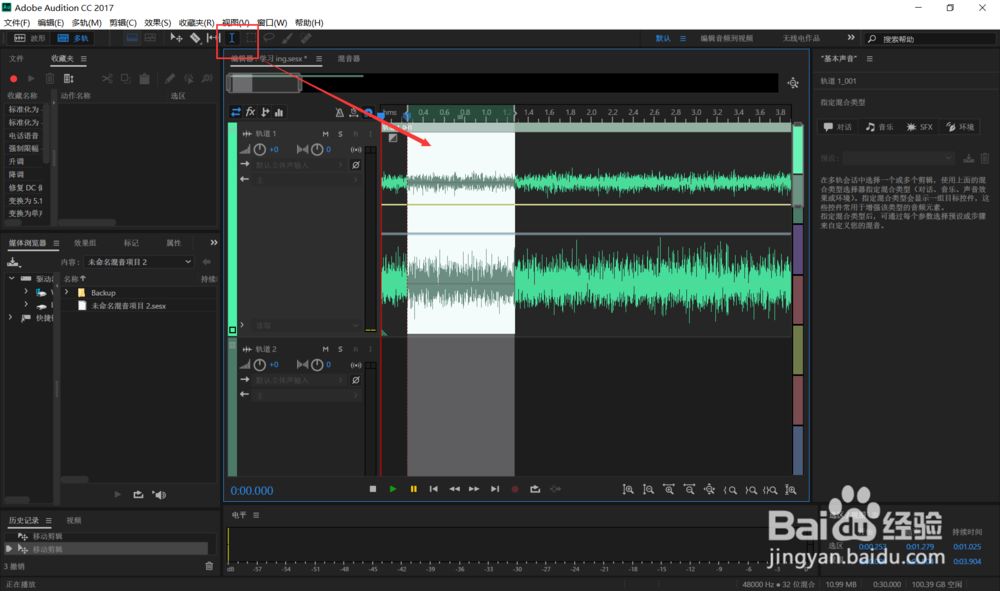Switch to the 标记 tab
Viewport: 1000px width, 591px height.
coord(131,243)
